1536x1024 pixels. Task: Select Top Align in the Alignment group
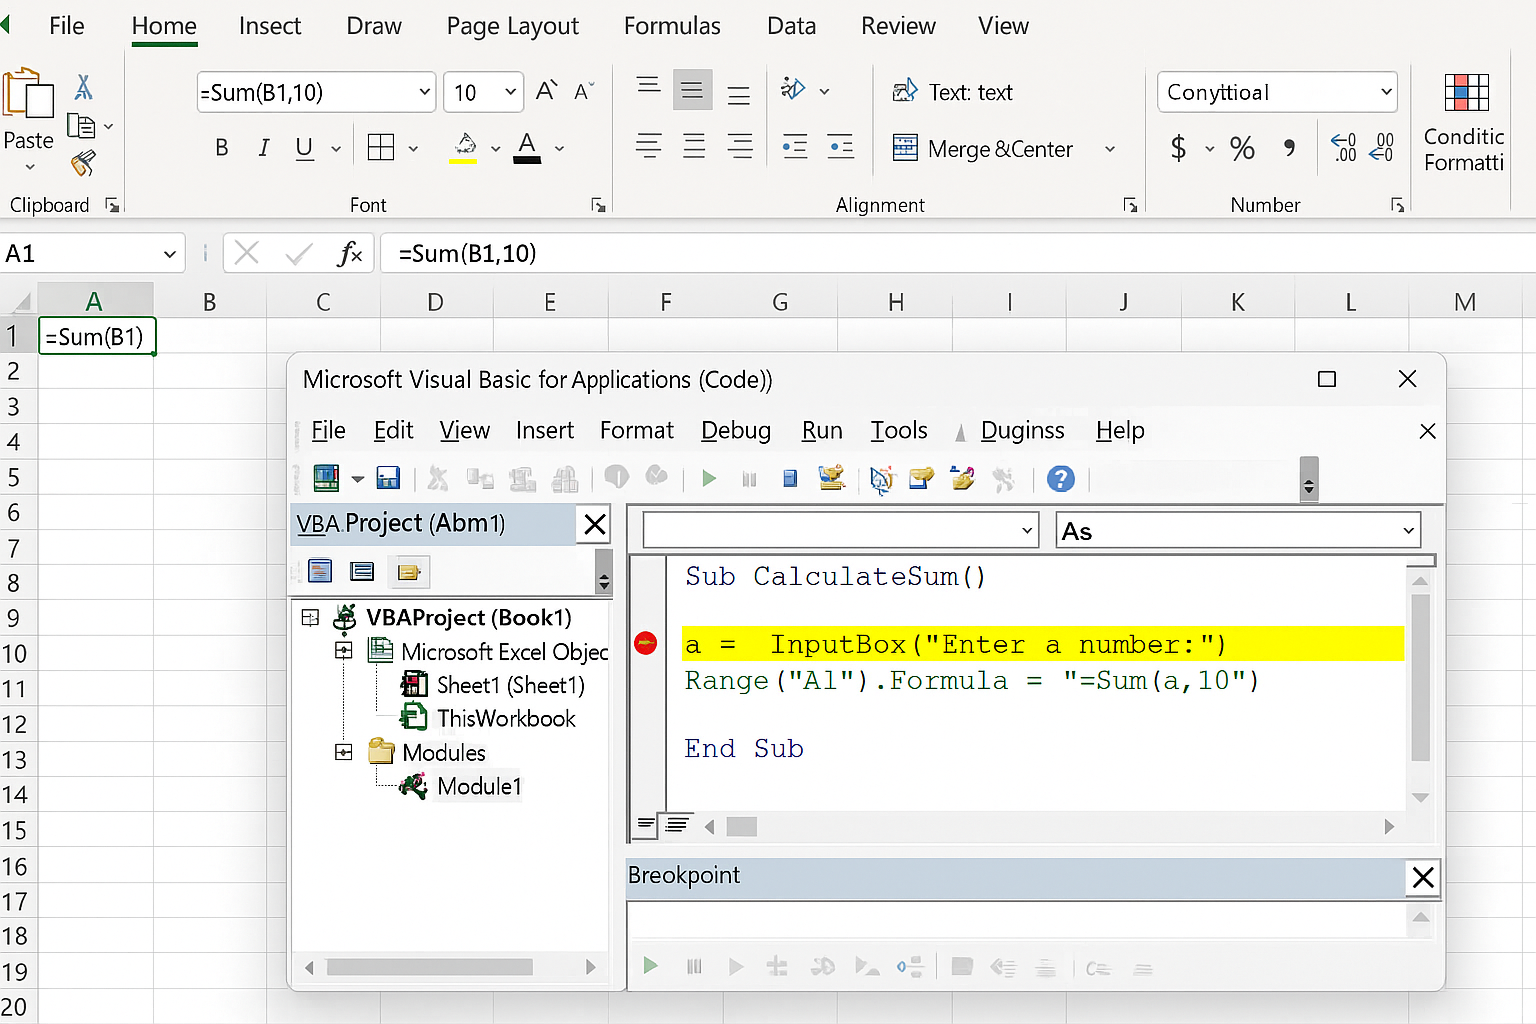[x=648, y=88]
